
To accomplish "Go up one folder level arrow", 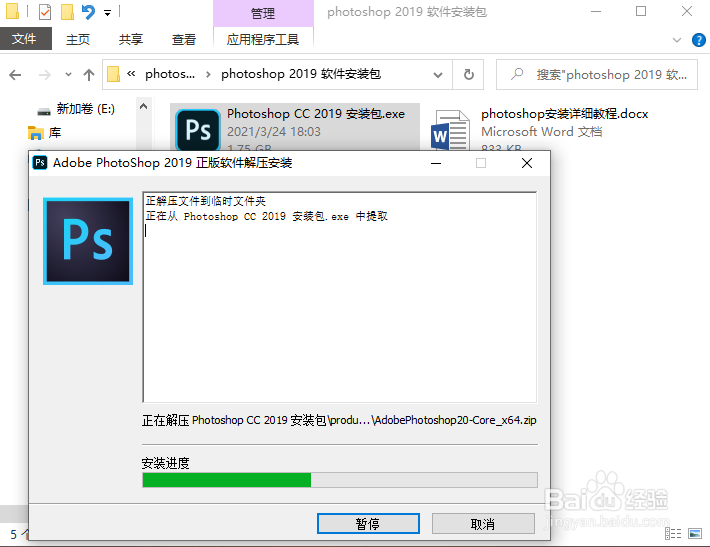I will coord(89,75).
